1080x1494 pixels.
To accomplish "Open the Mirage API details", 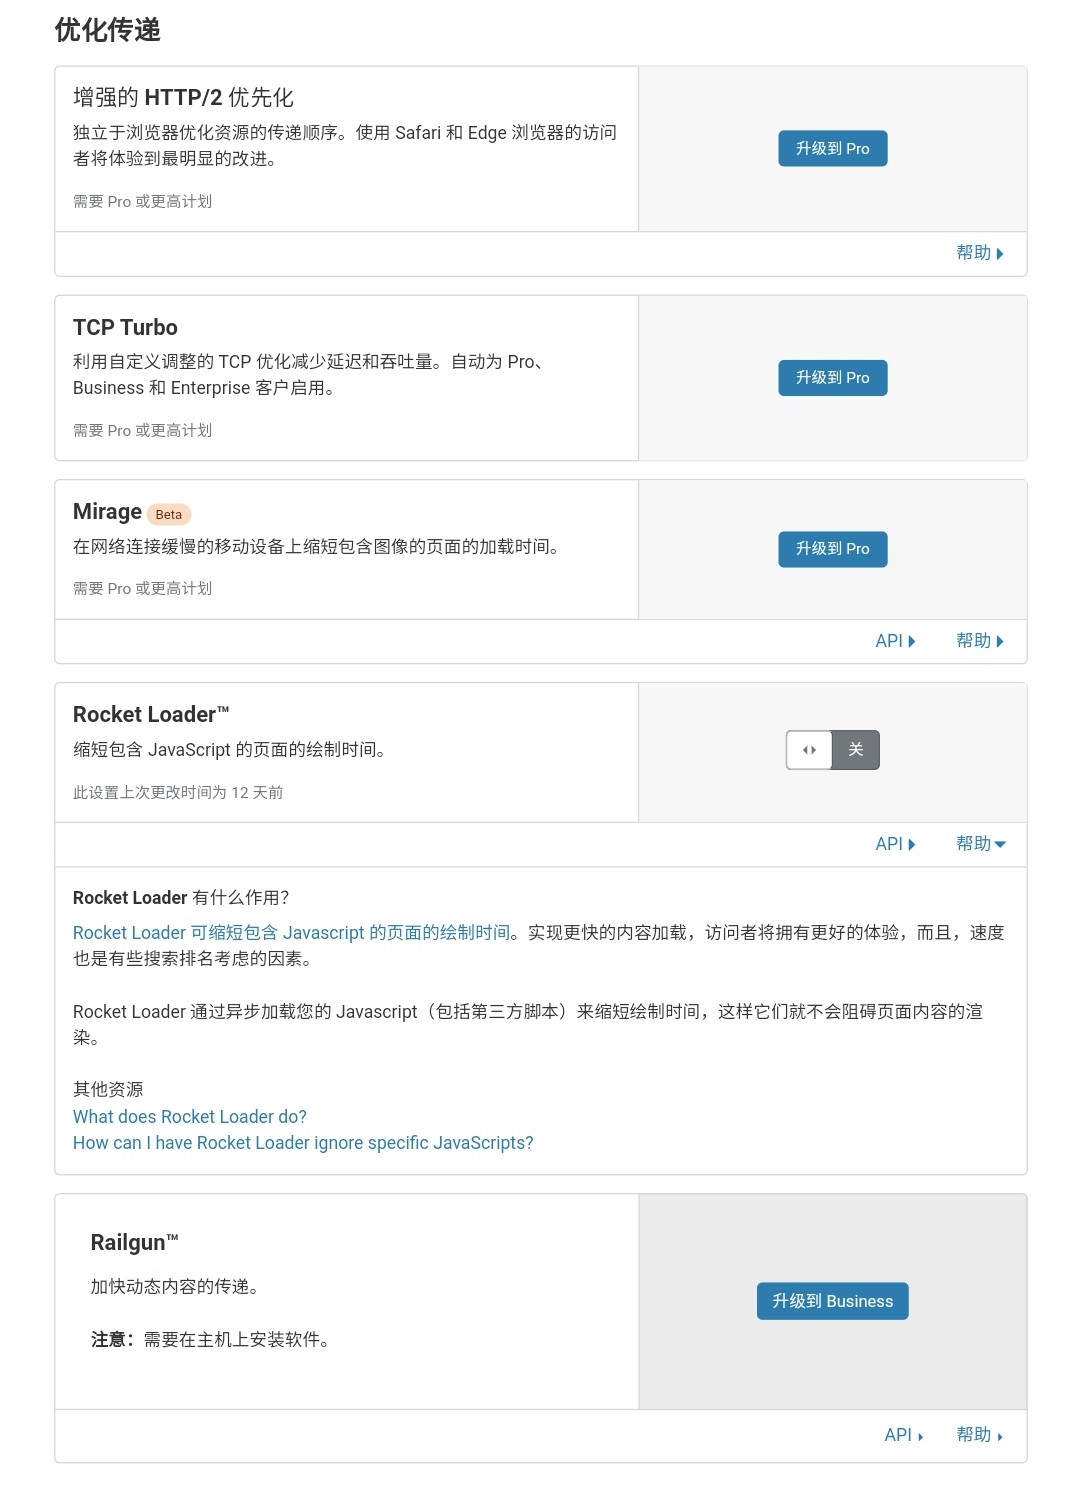I will tap(895, 641).
